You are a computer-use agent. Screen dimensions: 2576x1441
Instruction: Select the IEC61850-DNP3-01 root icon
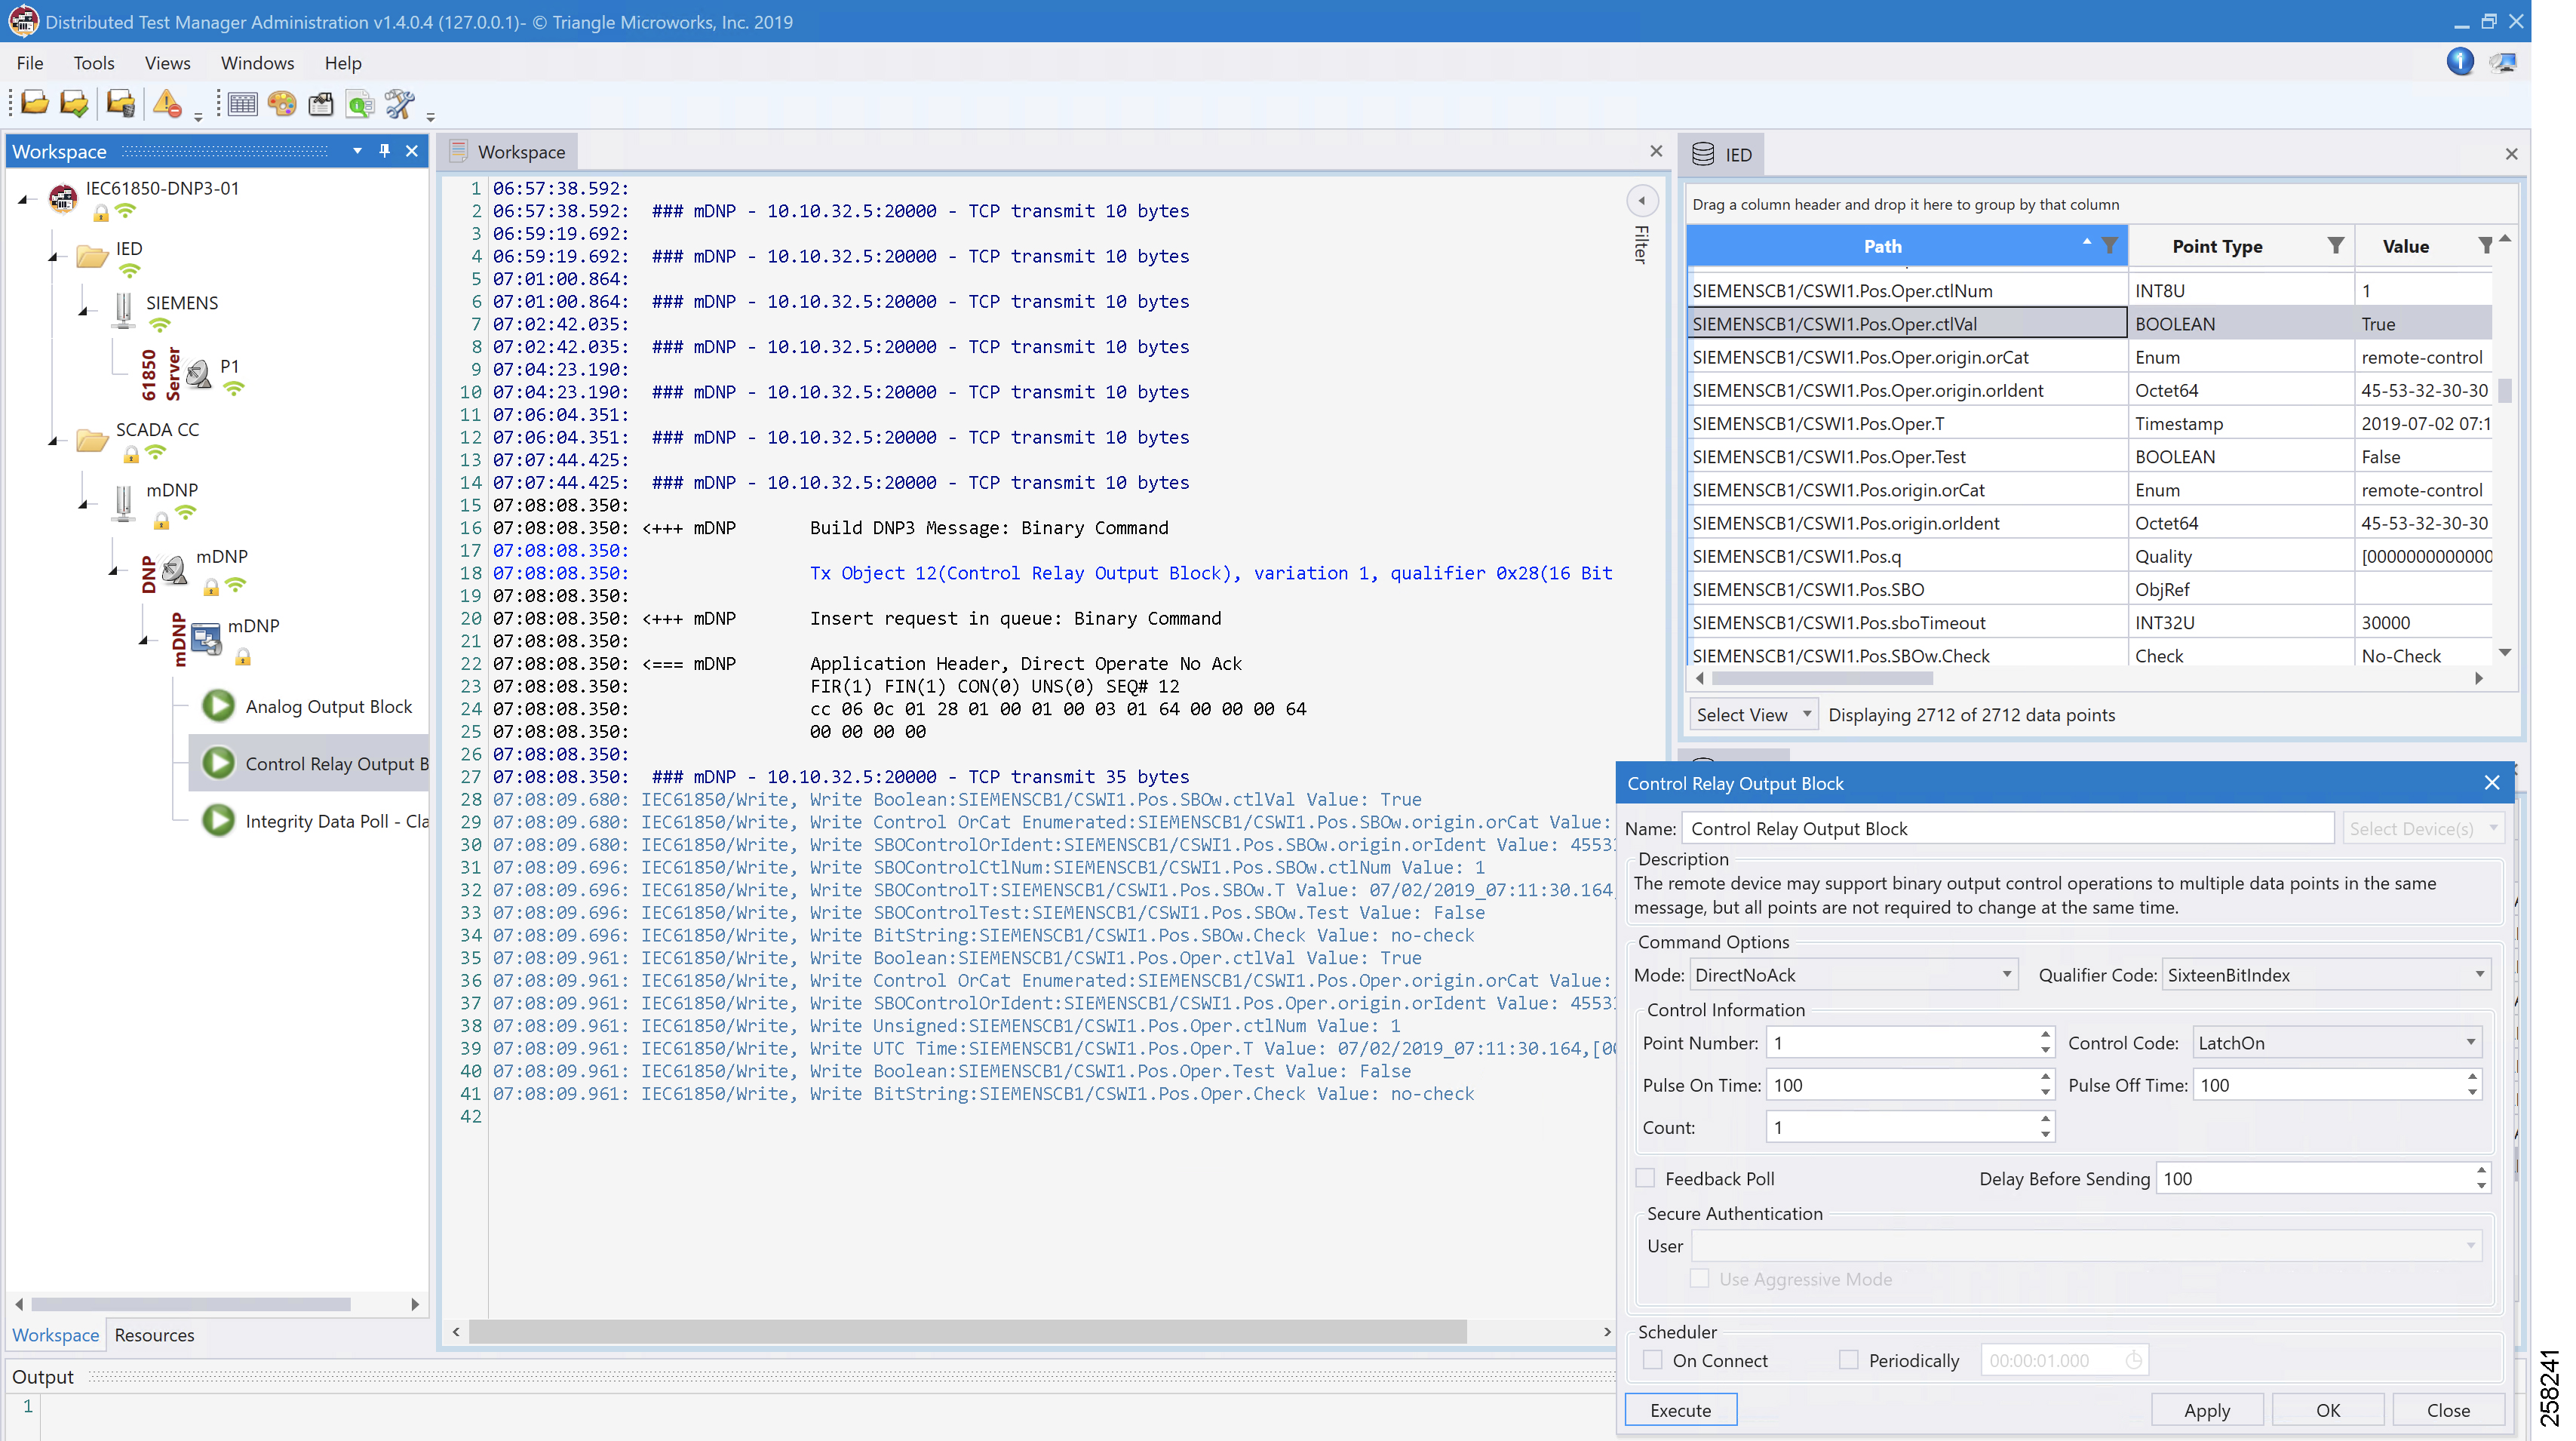(x=62, y=198)
